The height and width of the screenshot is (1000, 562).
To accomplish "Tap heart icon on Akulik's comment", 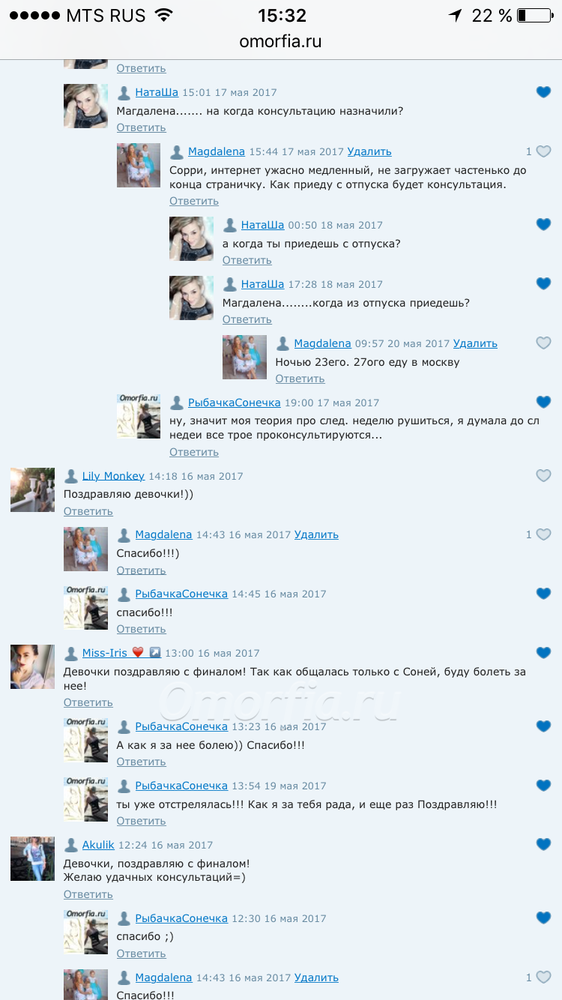I will click(544, 844).
